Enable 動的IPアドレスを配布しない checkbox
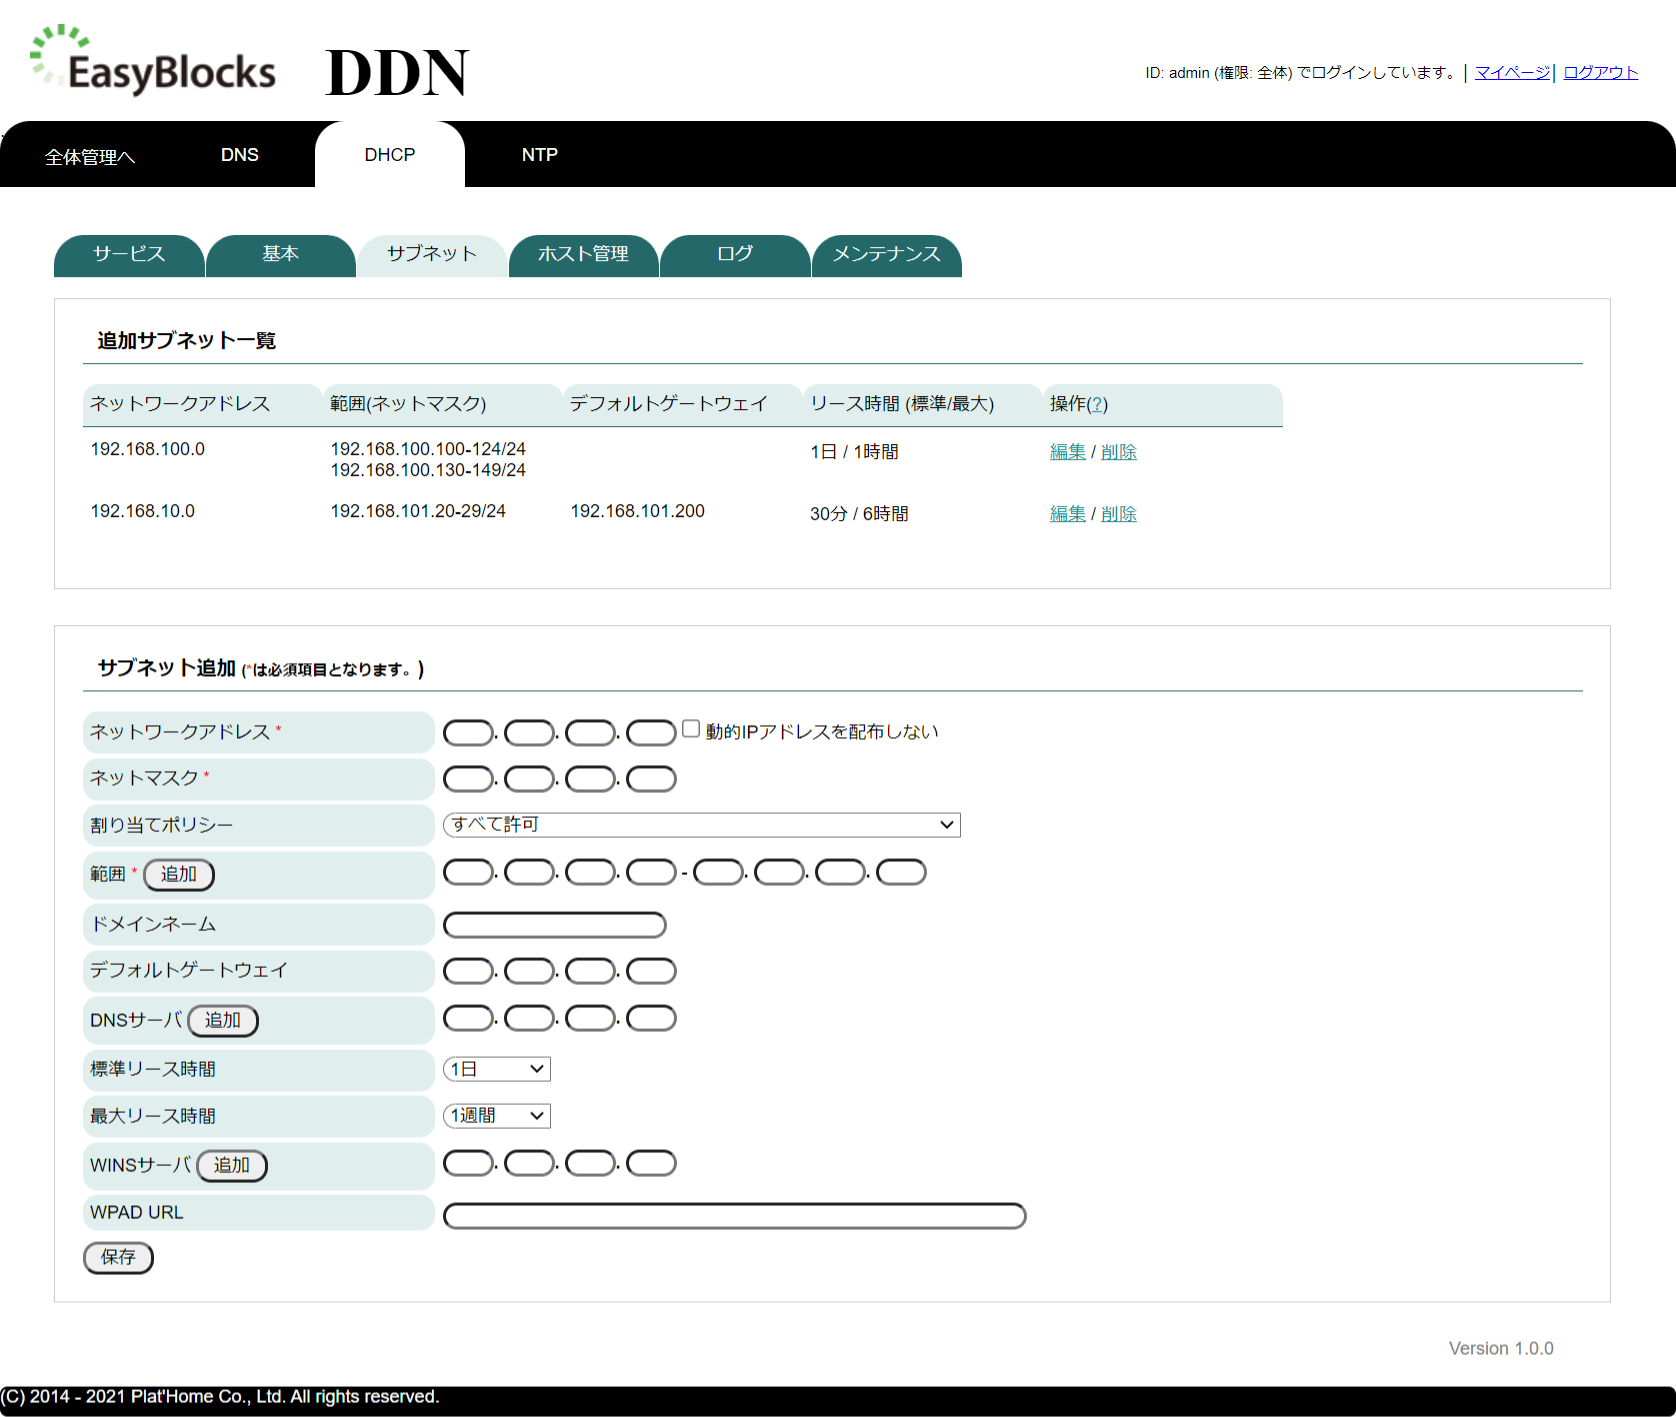This screenshot has height=1417, width=1676. [691, 729]
